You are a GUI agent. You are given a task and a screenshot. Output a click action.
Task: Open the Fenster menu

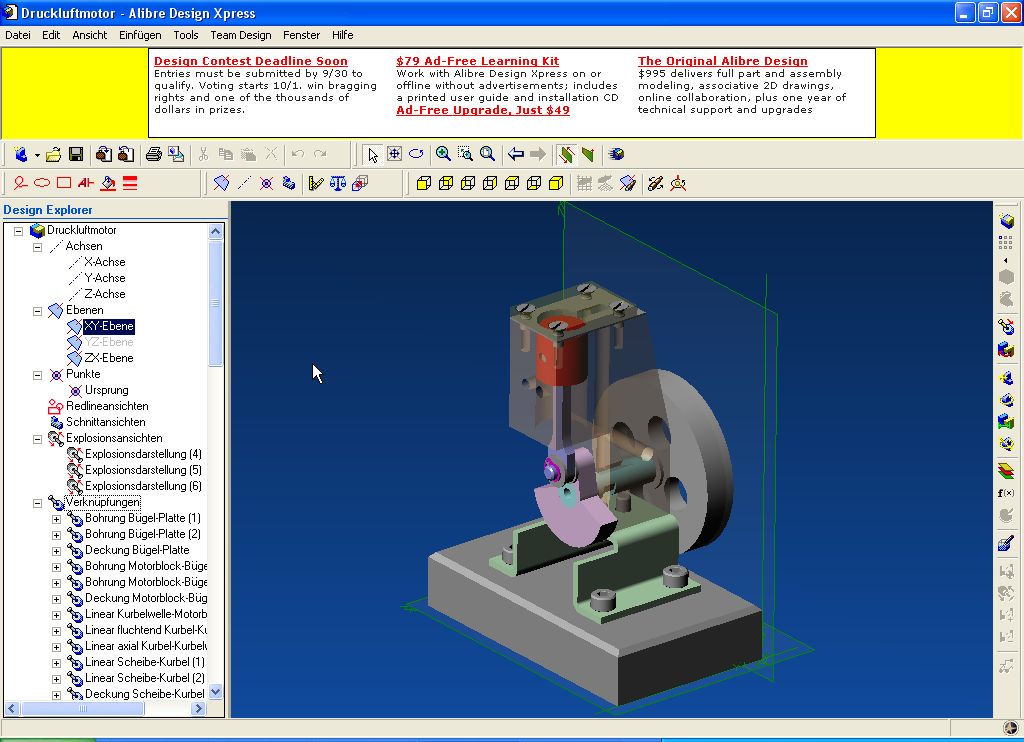point(301,35)
